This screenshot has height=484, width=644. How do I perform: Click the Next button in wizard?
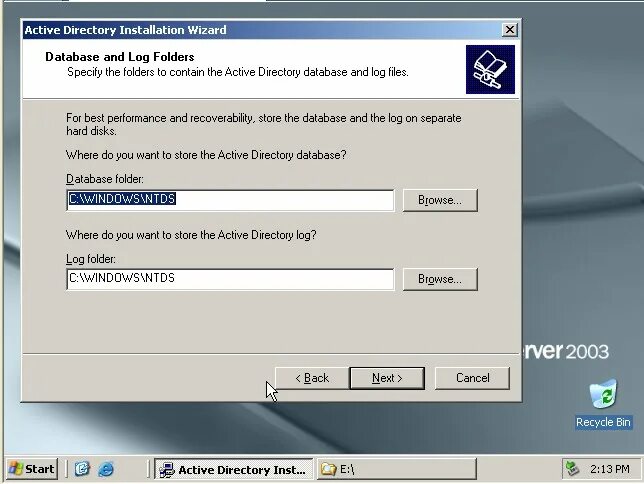(387, 378)
